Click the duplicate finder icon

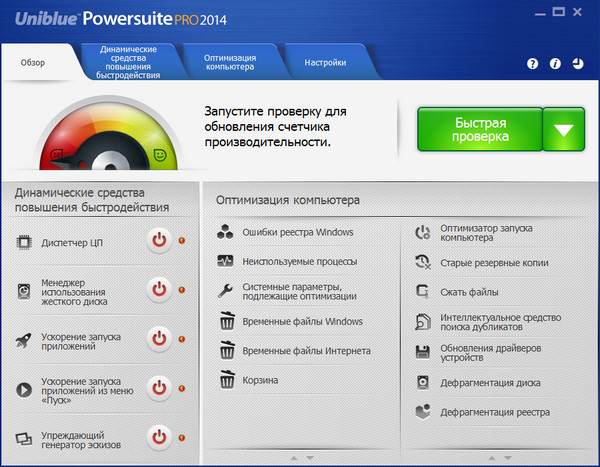(423, 322)
